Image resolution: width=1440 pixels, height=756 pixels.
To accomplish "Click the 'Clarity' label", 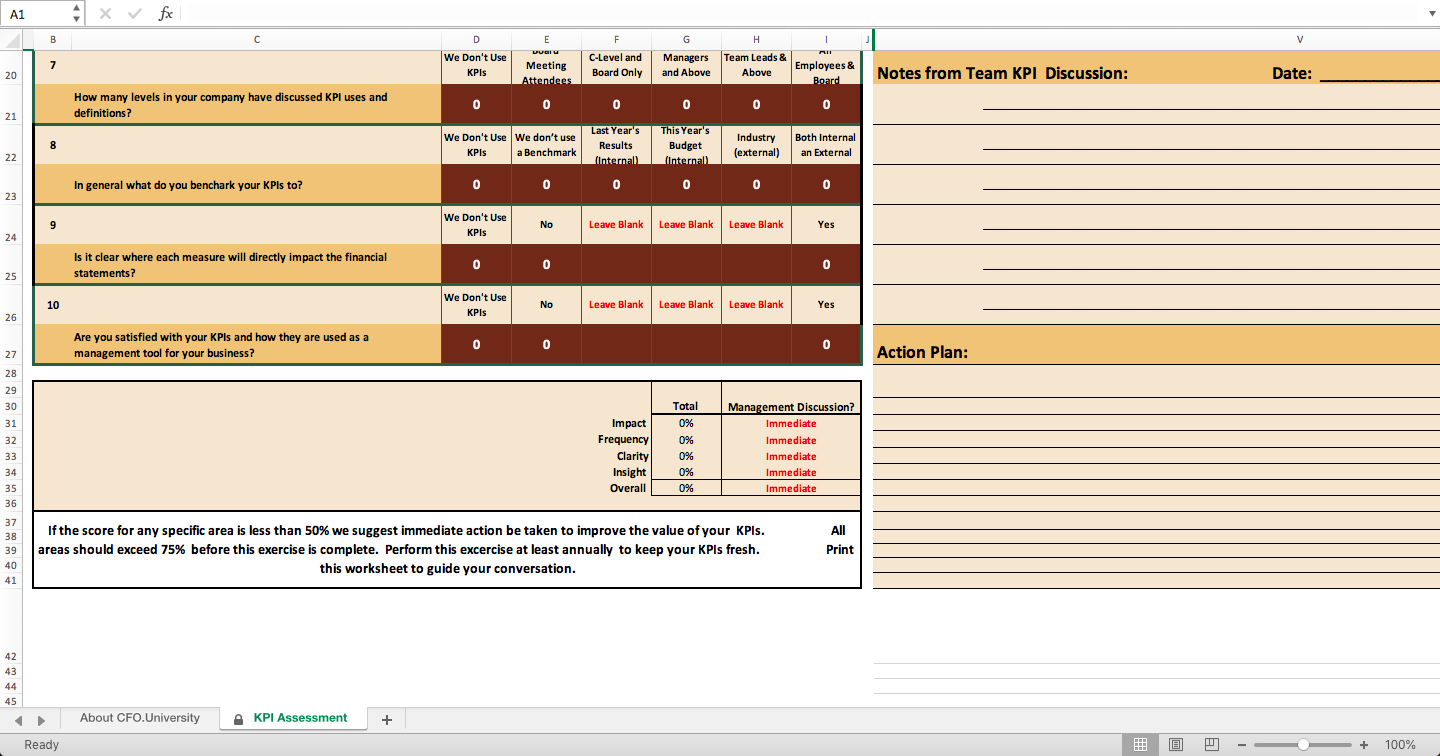I will [633, 456].
